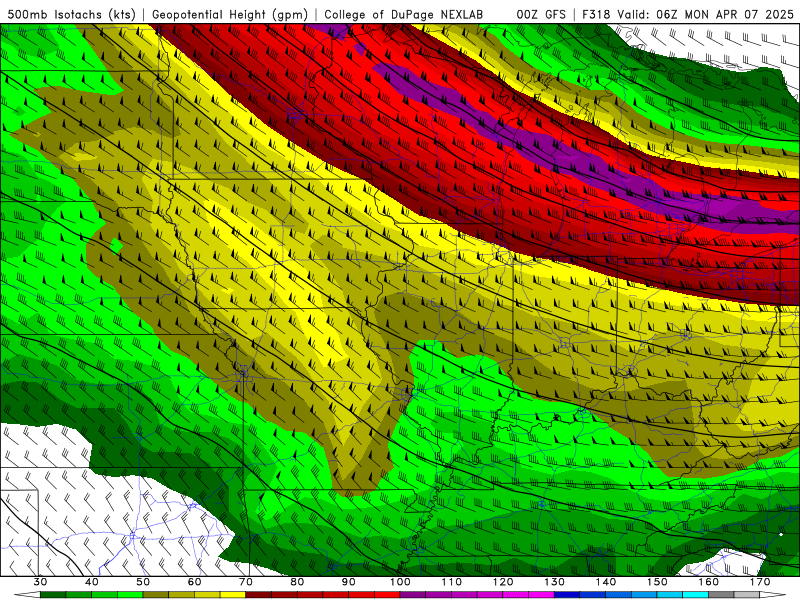
Task: Click the bright yellow legend swatch below 70
Action: 233,595
